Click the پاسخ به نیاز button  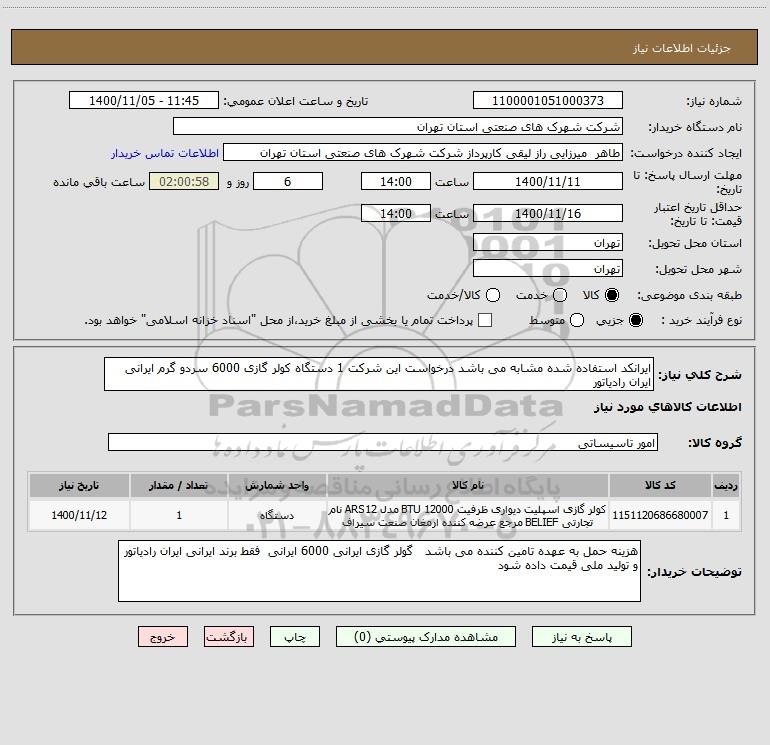tap(581, 637)
